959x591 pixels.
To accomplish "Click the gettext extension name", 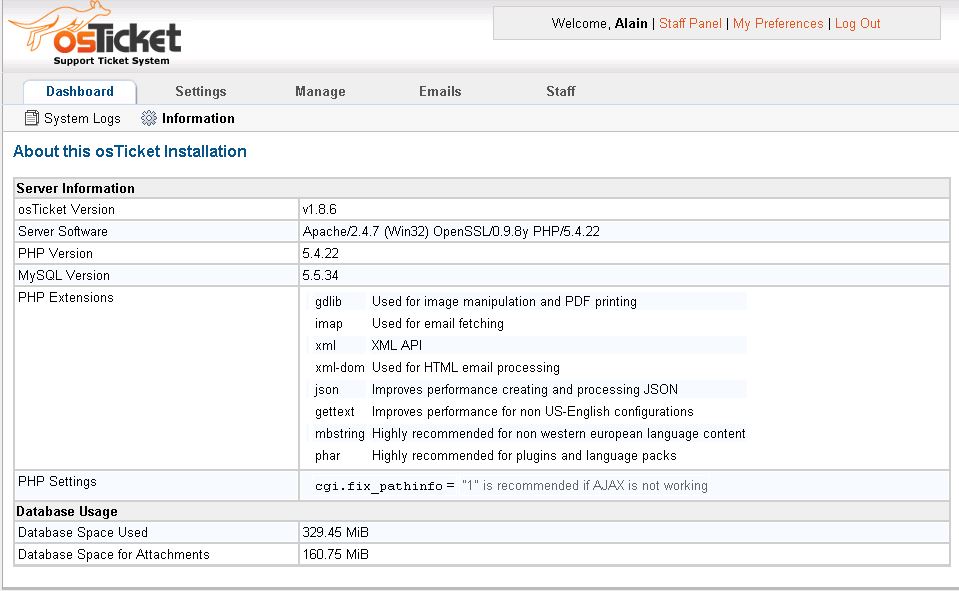I will pyautogui.click(x=335, y=412).
